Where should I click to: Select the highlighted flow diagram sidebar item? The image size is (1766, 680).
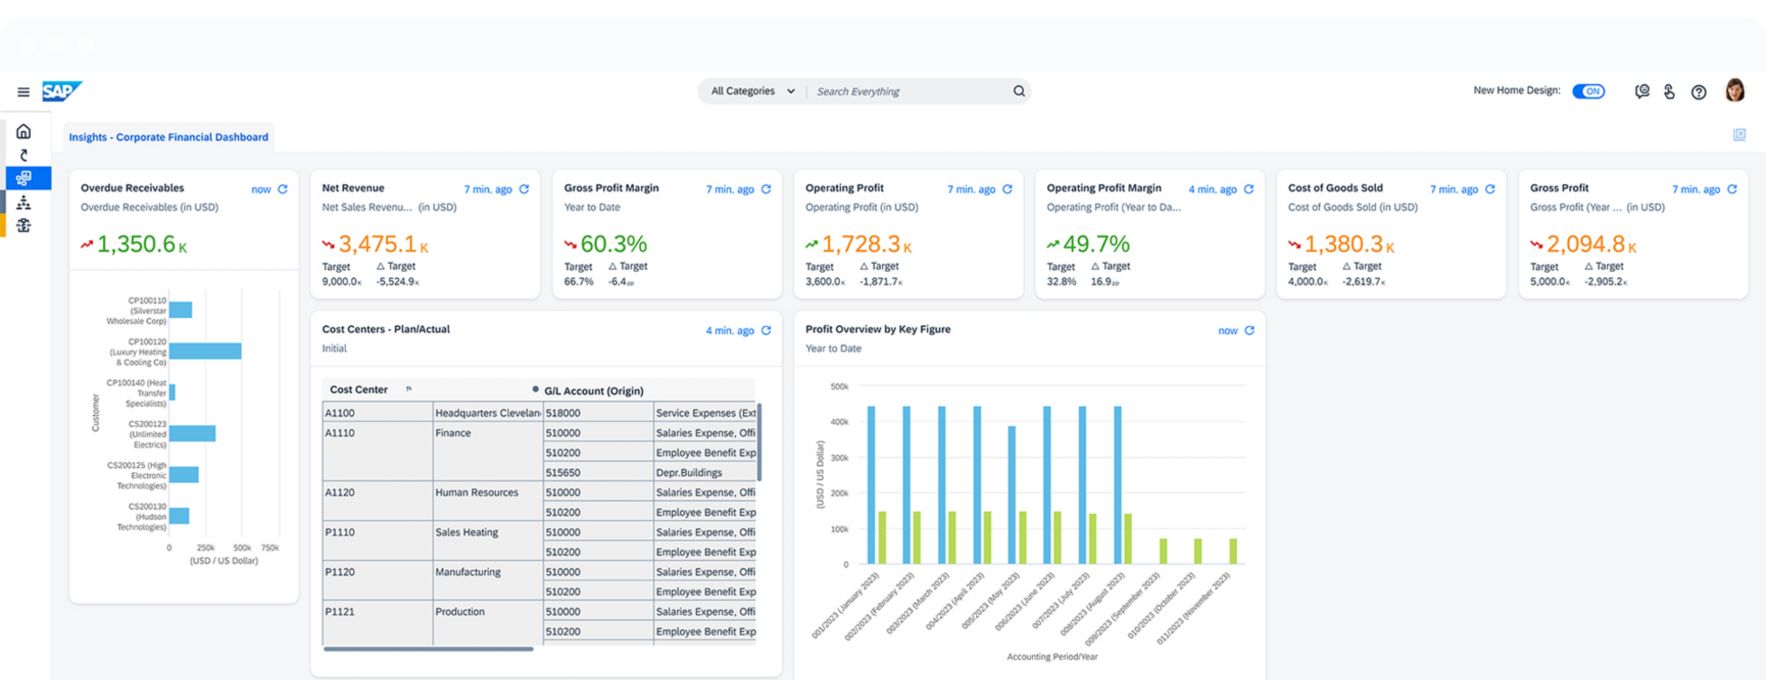coord(23,178)
